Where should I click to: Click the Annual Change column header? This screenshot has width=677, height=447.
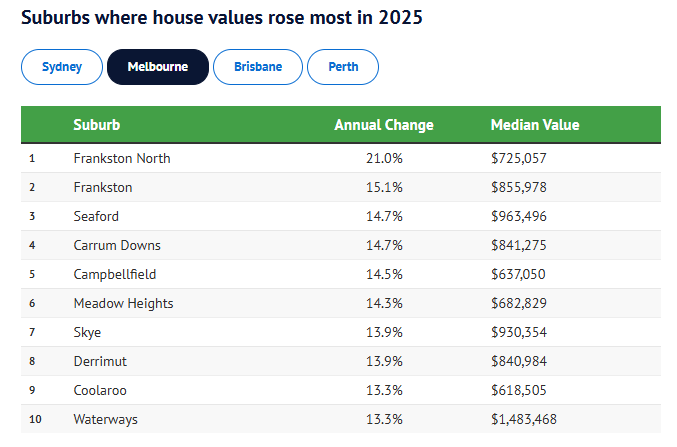point(383,125)
